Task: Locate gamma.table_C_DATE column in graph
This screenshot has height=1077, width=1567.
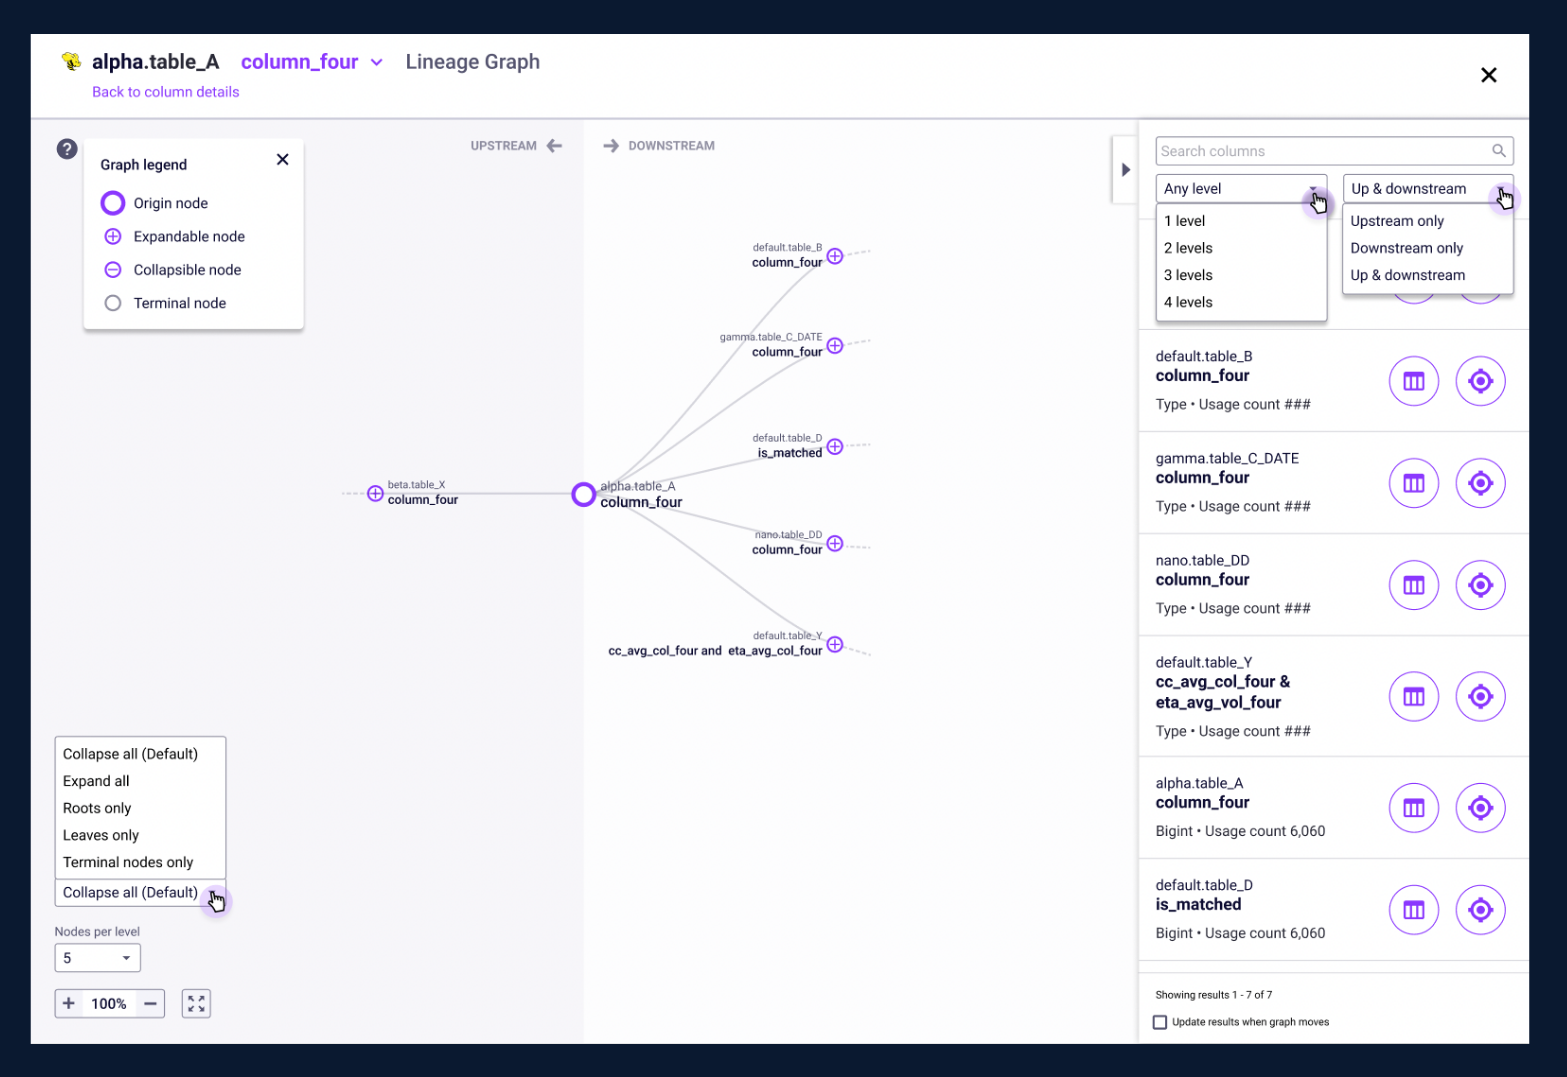Action: click(1481, 483)
